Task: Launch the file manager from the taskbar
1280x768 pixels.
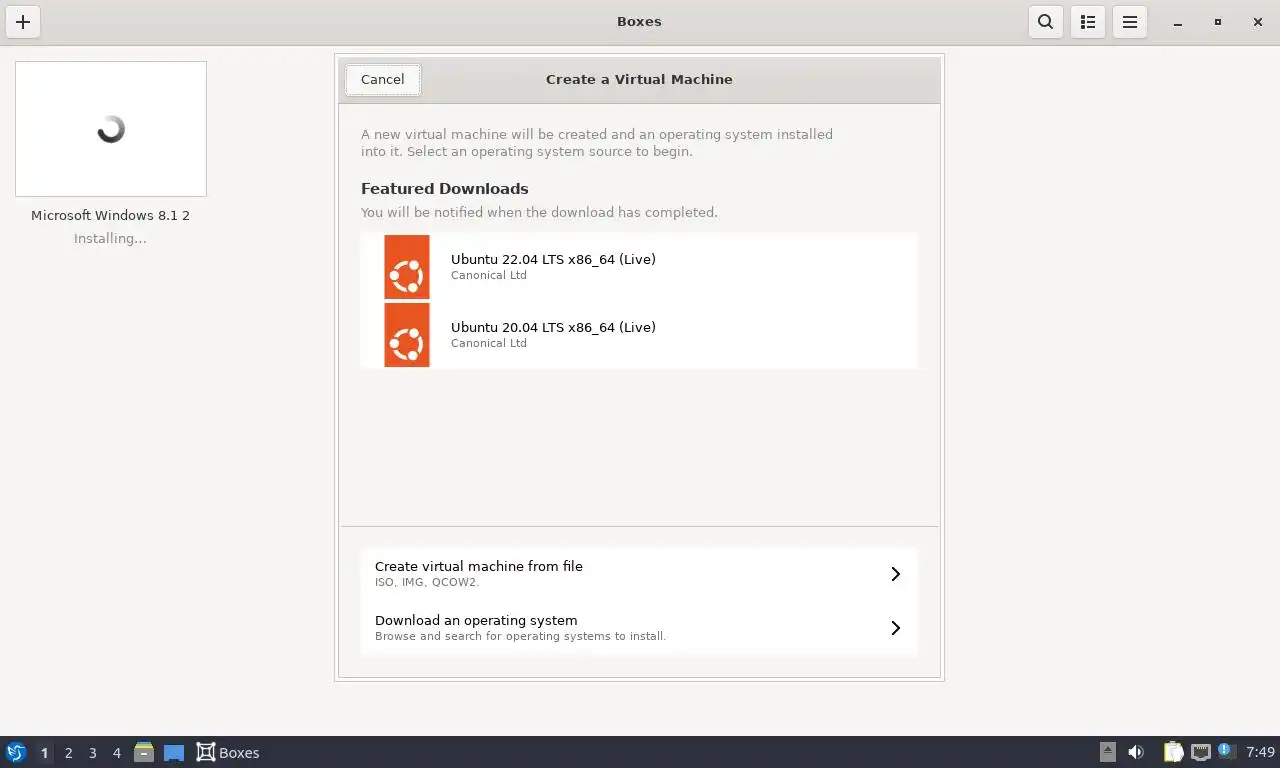Action: click(x=144, y=752)
